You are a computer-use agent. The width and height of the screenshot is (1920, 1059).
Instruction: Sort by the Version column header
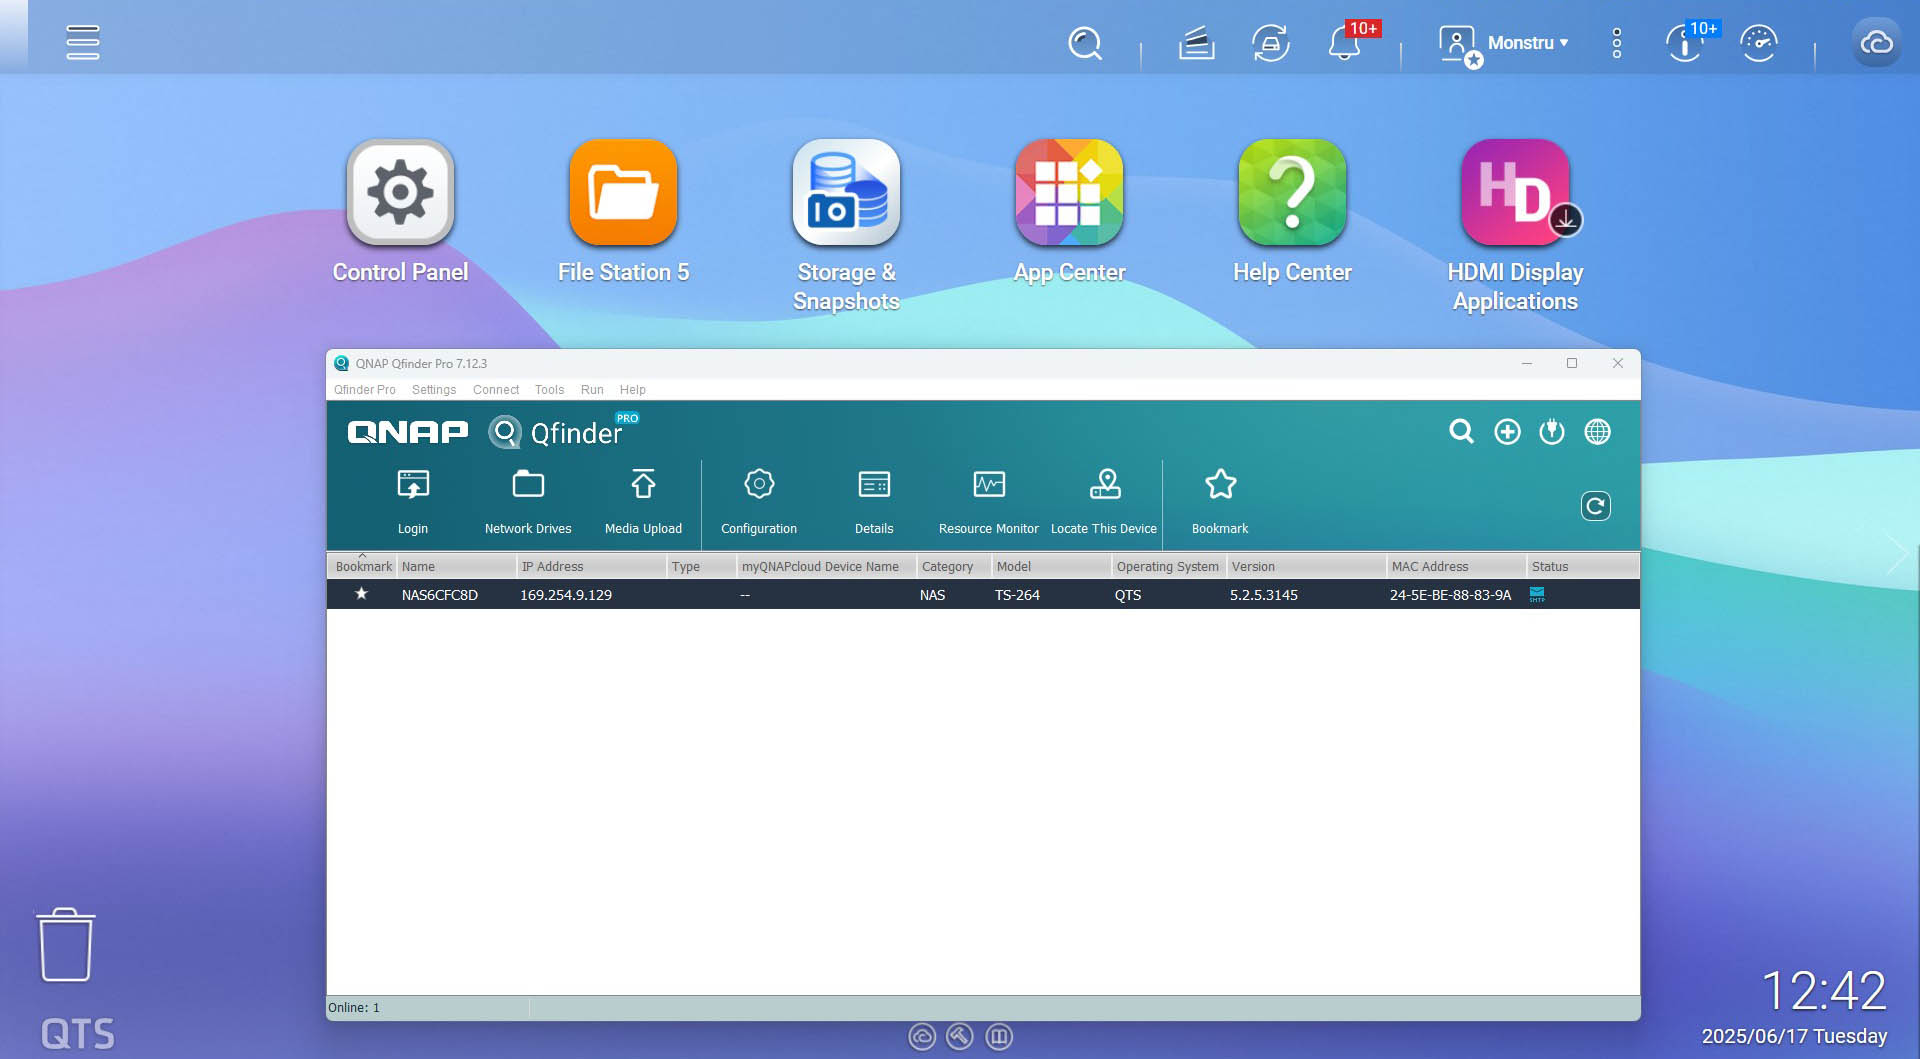click(x=1306, y=566)
